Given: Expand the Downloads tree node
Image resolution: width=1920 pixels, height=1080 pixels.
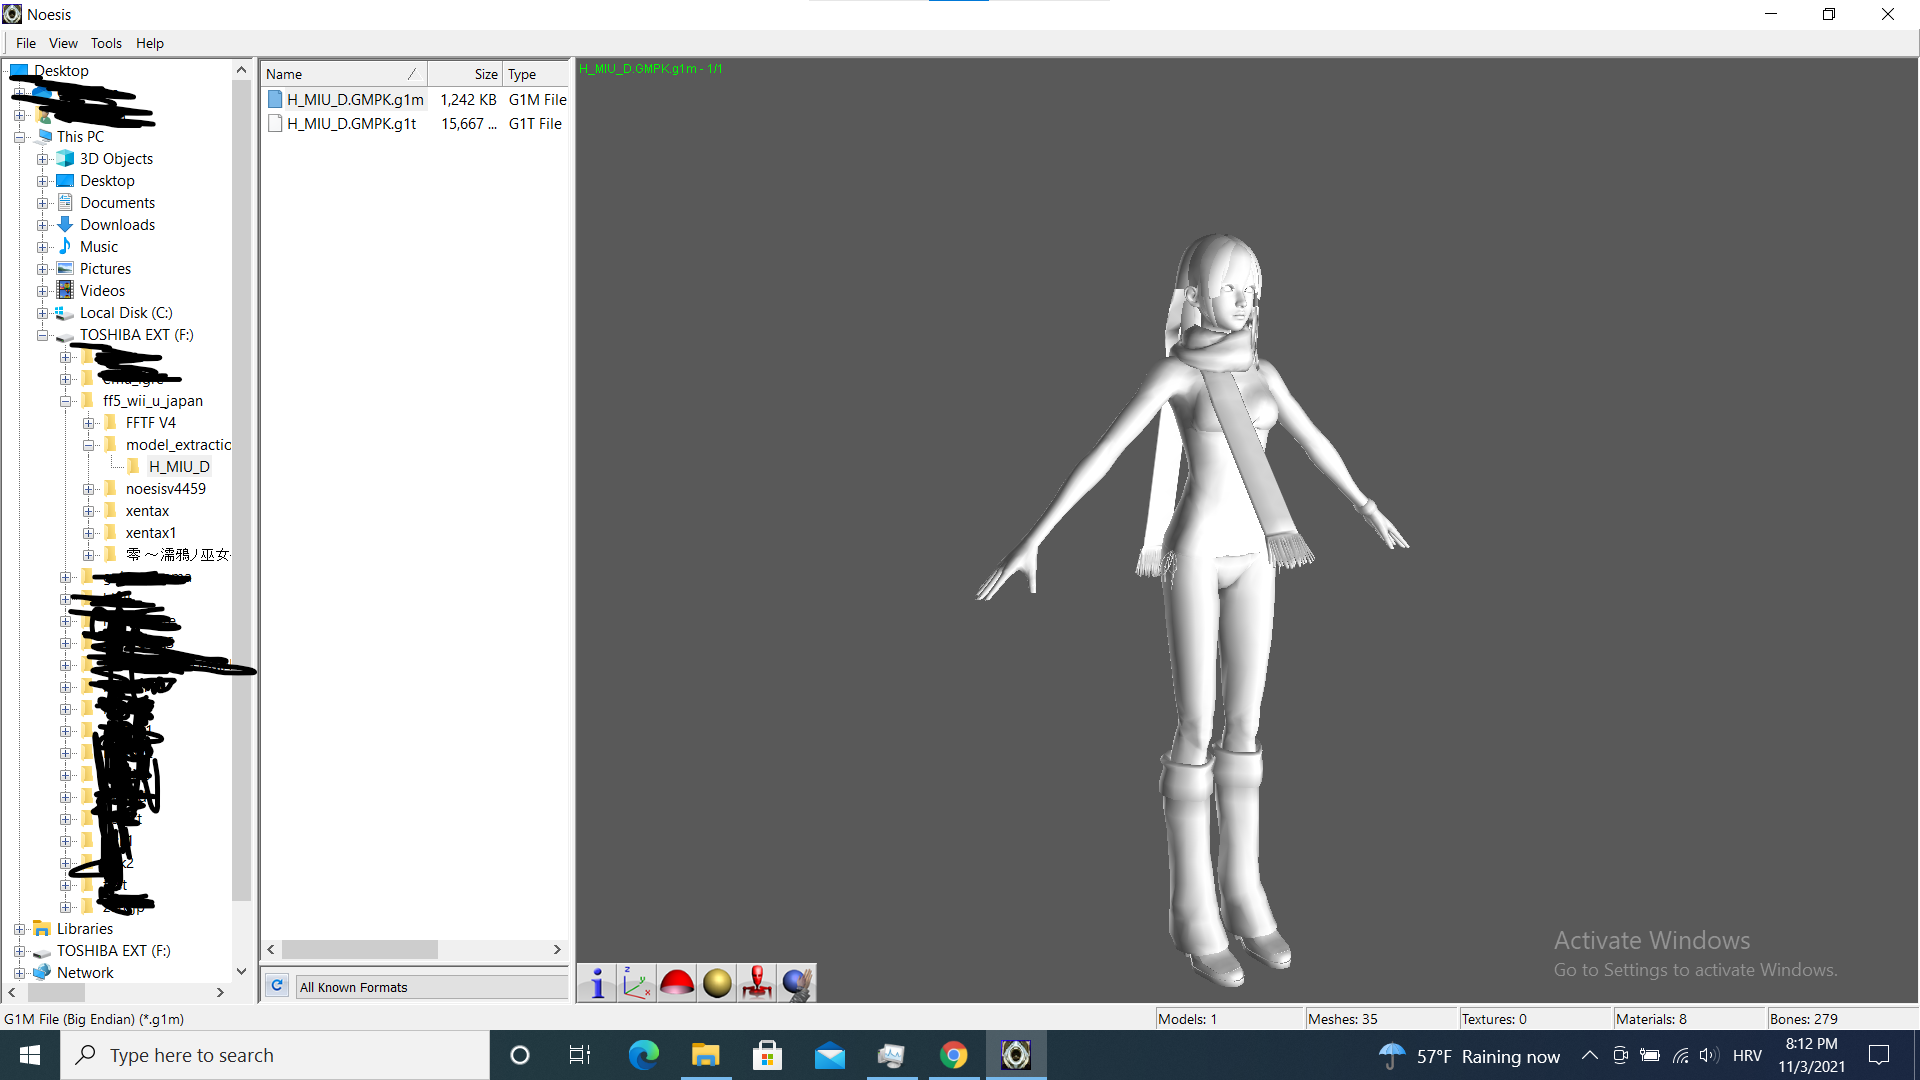Looking at the screenshot, I should coord(43,225).
